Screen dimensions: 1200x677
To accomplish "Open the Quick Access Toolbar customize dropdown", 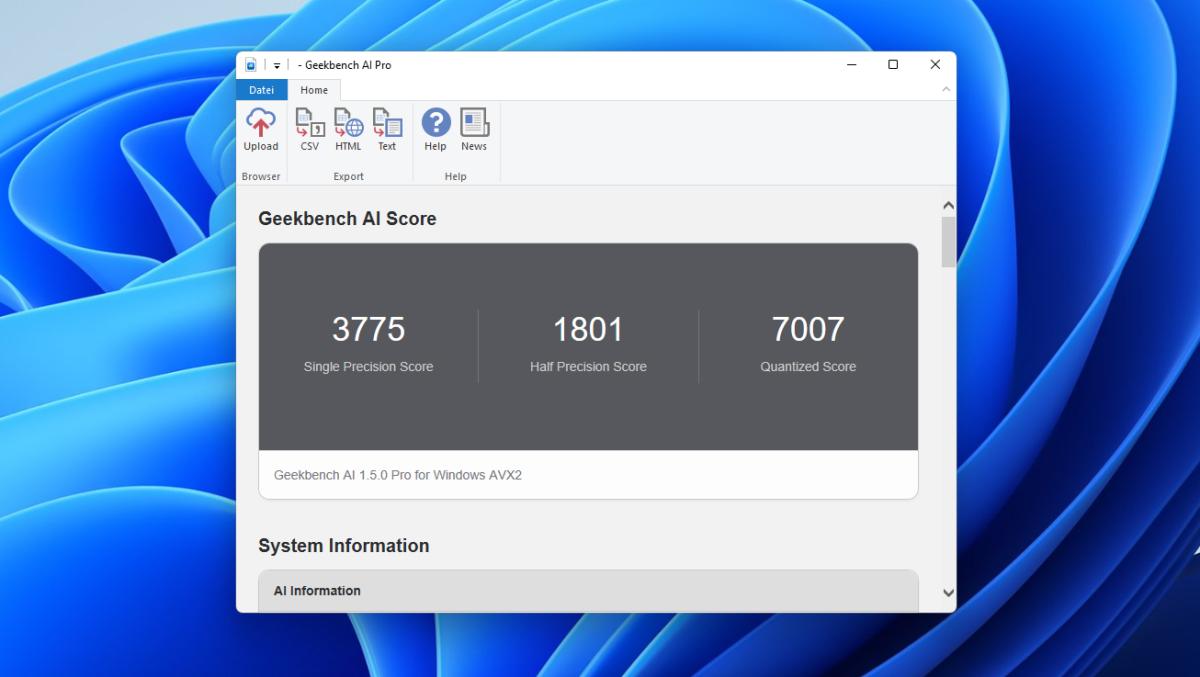I will (x=276, y=64).
